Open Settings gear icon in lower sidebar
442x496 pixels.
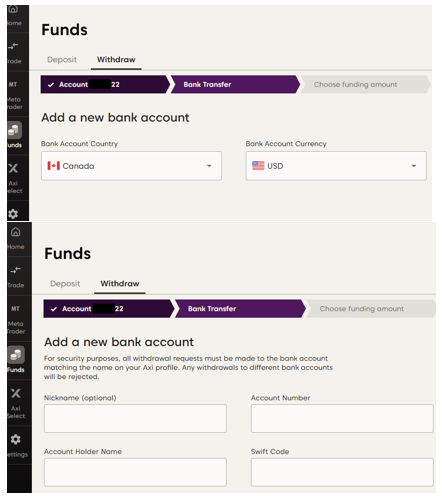(15, 439)
